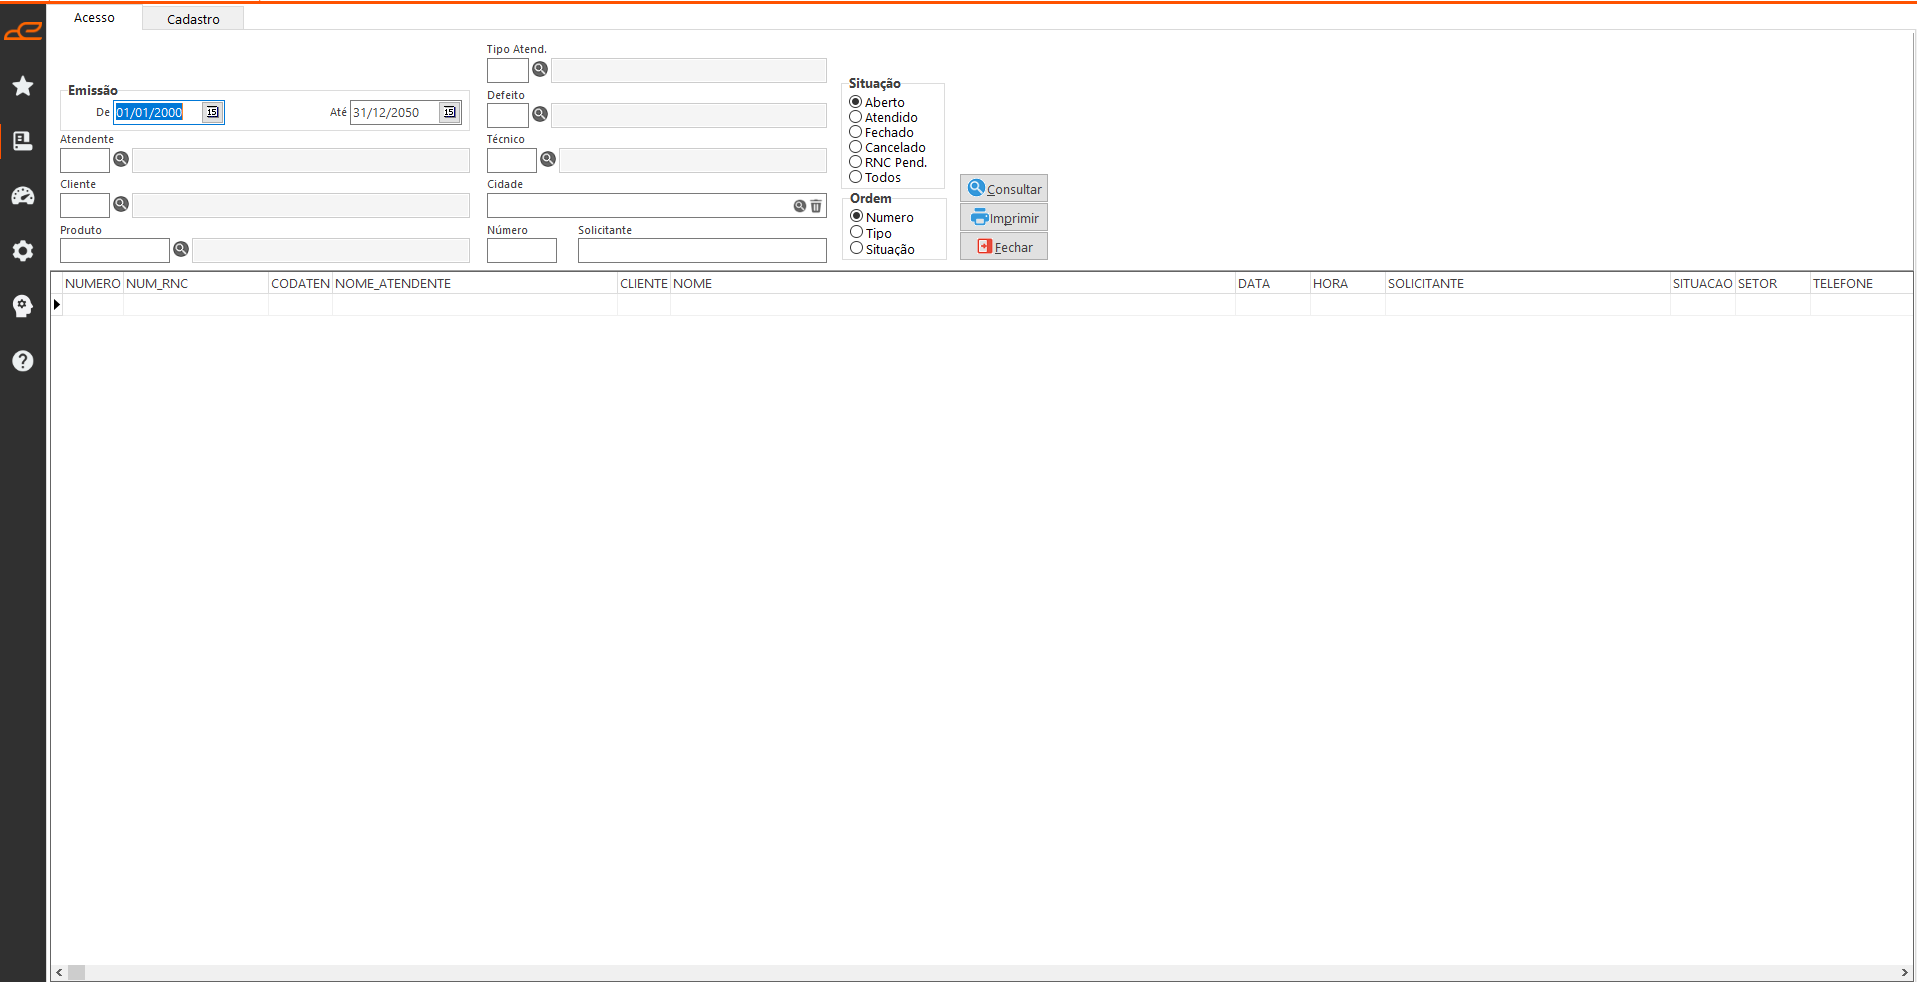Open calendar picker for De date

tap(213, 112)
